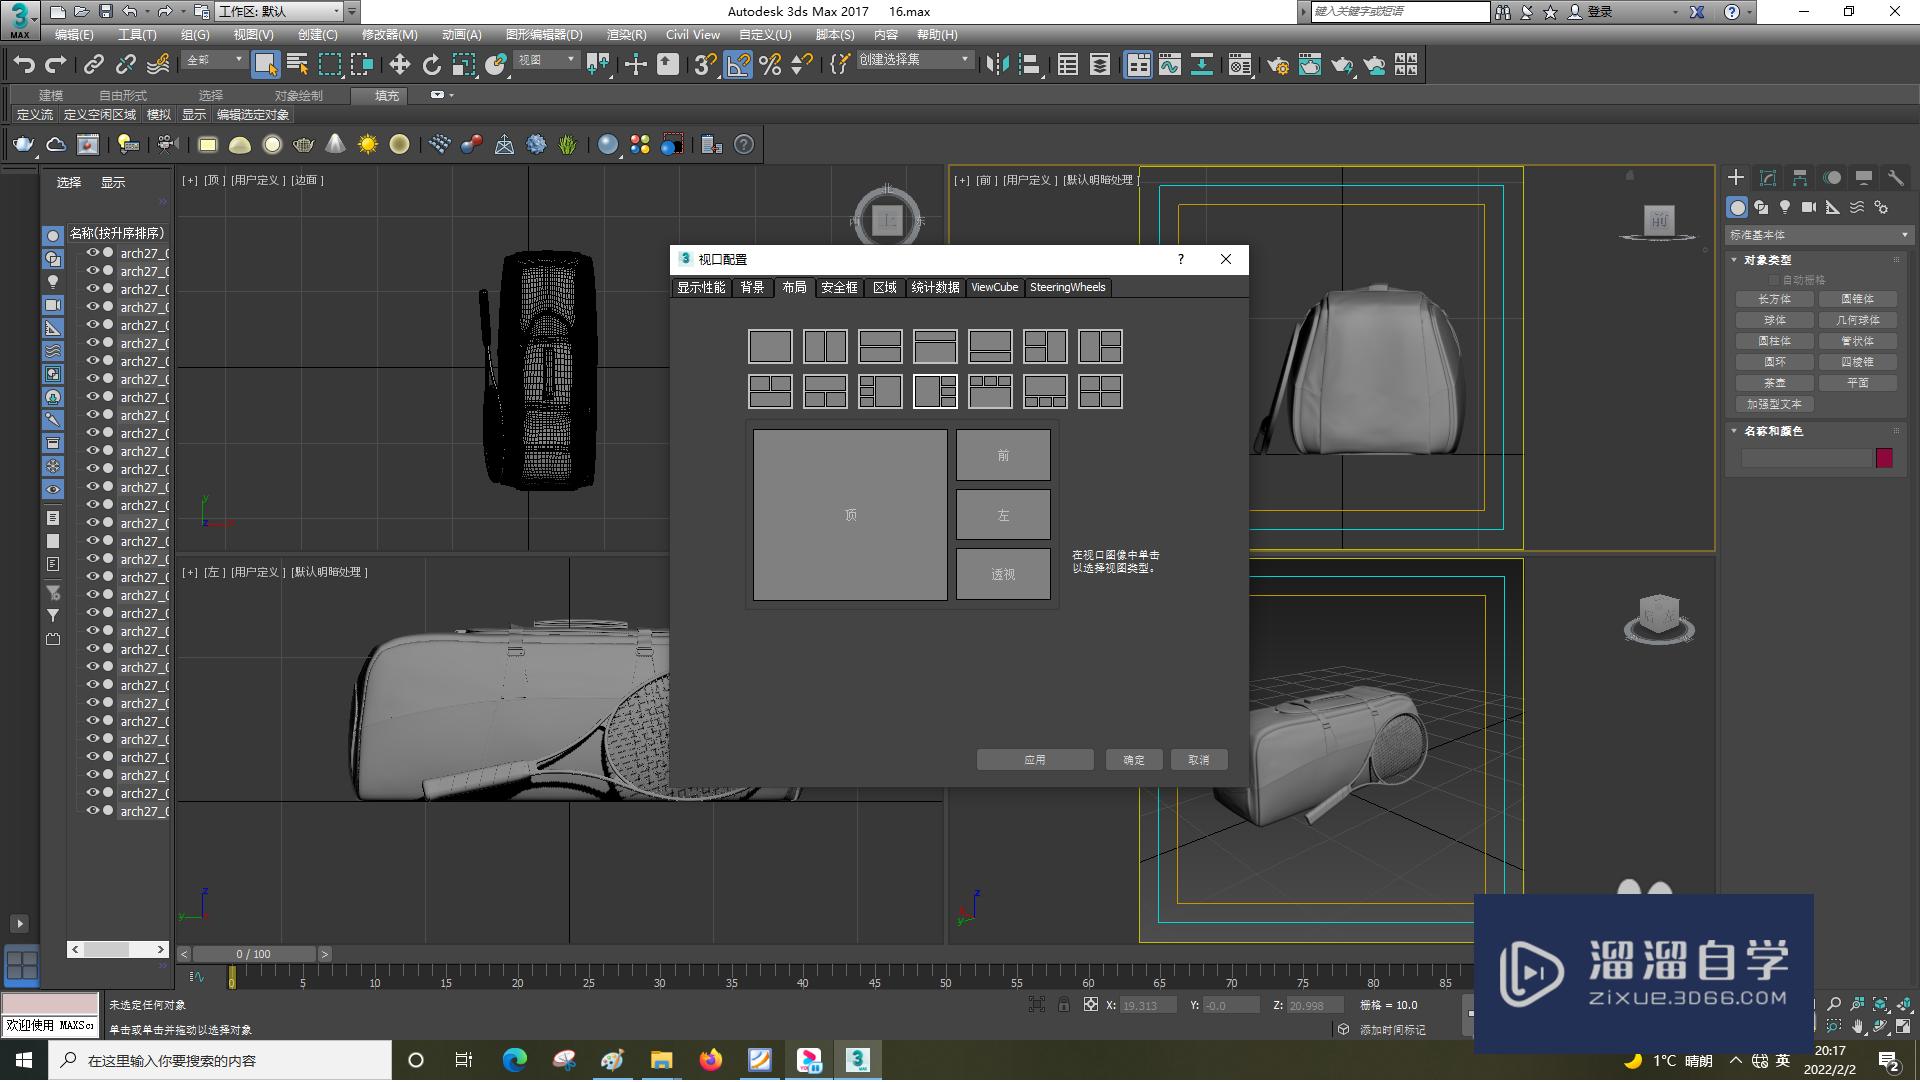Viewport: 1920px width, 1082px height.
Task: Toggle Display Cameras filter in Scene Explorer
Action: [x=53, y=305]
